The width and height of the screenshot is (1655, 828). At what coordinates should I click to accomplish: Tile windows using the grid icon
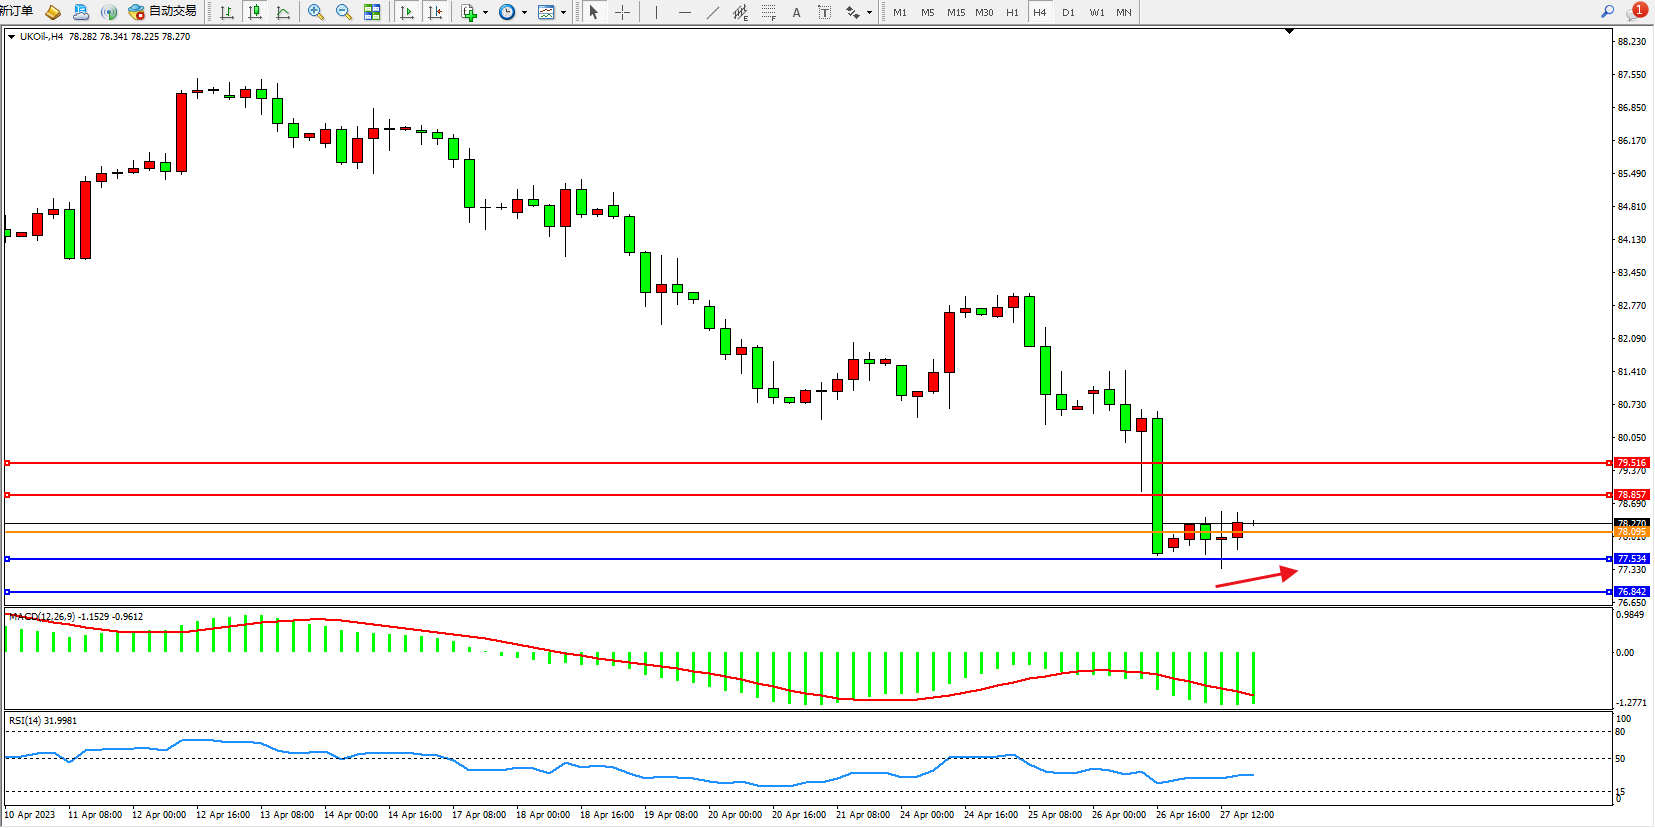(x=372, y=12)
